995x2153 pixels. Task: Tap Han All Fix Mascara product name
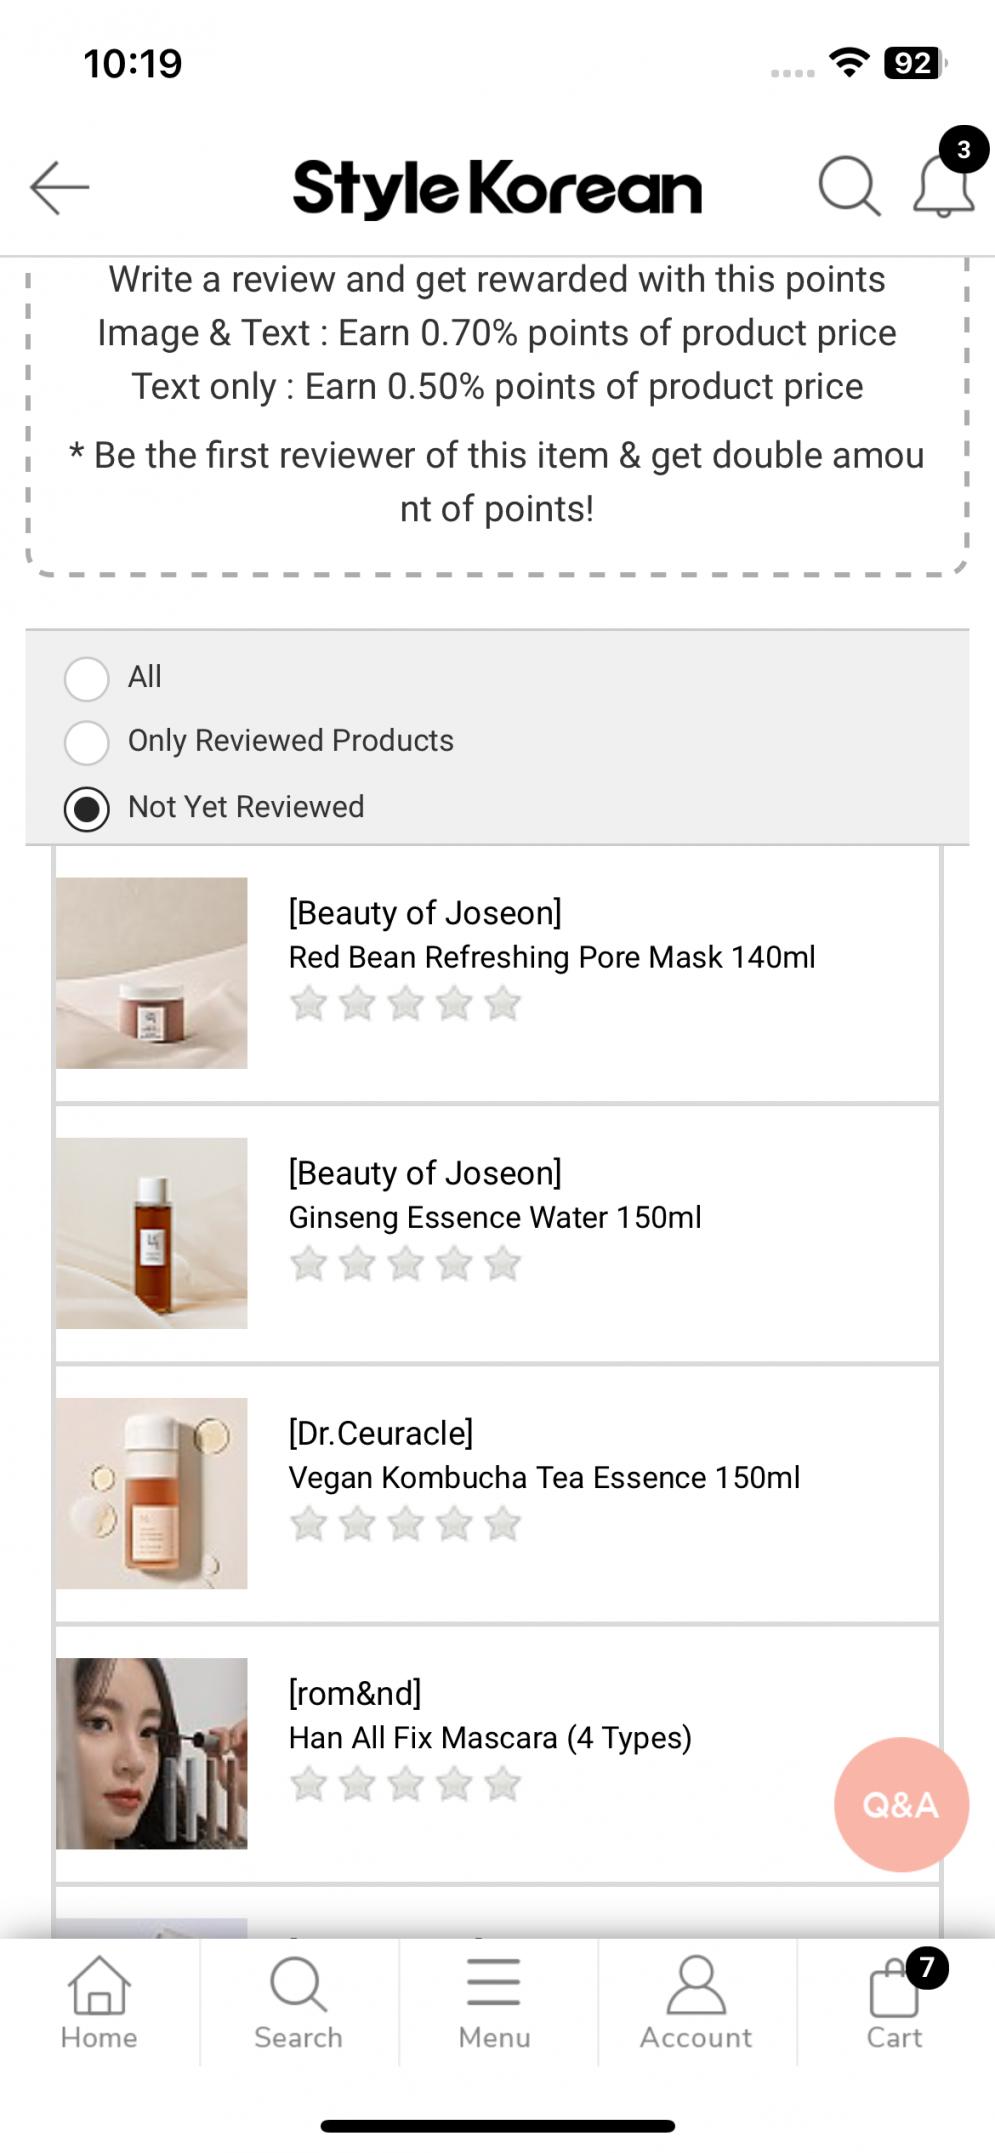pos(490,1738)
